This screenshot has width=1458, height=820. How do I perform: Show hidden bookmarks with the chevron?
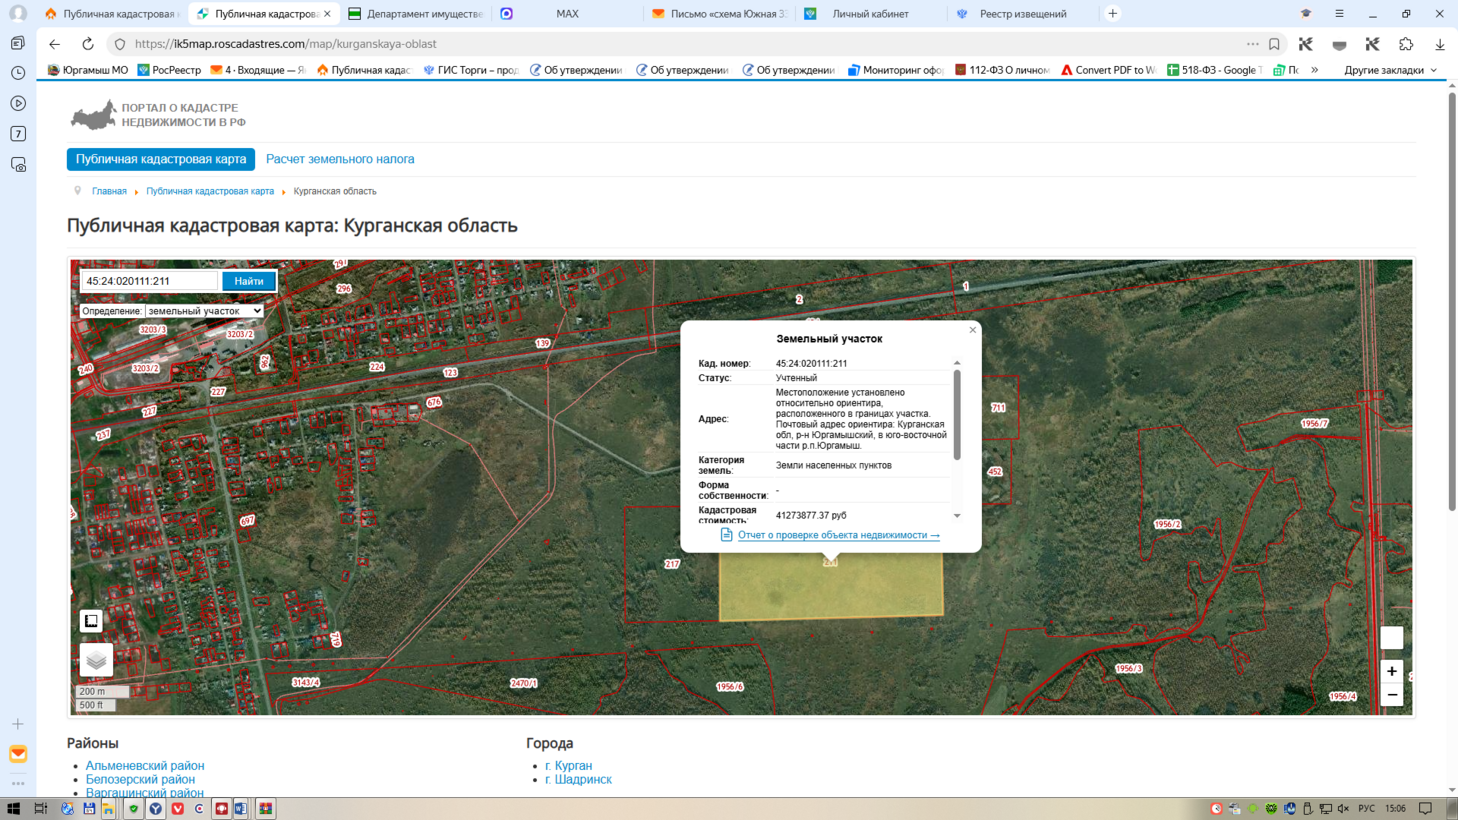[x=1314, y=70]
